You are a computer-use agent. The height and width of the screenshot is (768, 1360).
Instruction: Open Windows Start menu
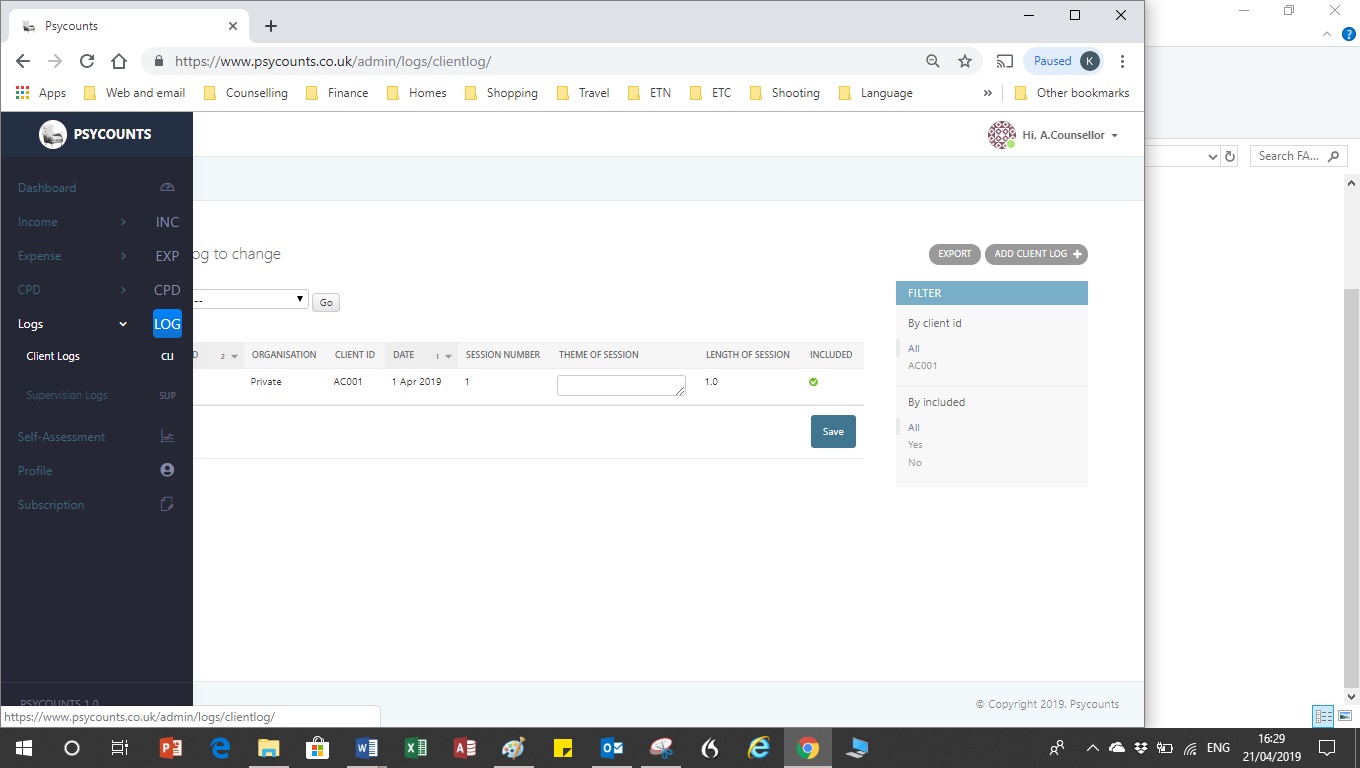[x=24, y=748]
